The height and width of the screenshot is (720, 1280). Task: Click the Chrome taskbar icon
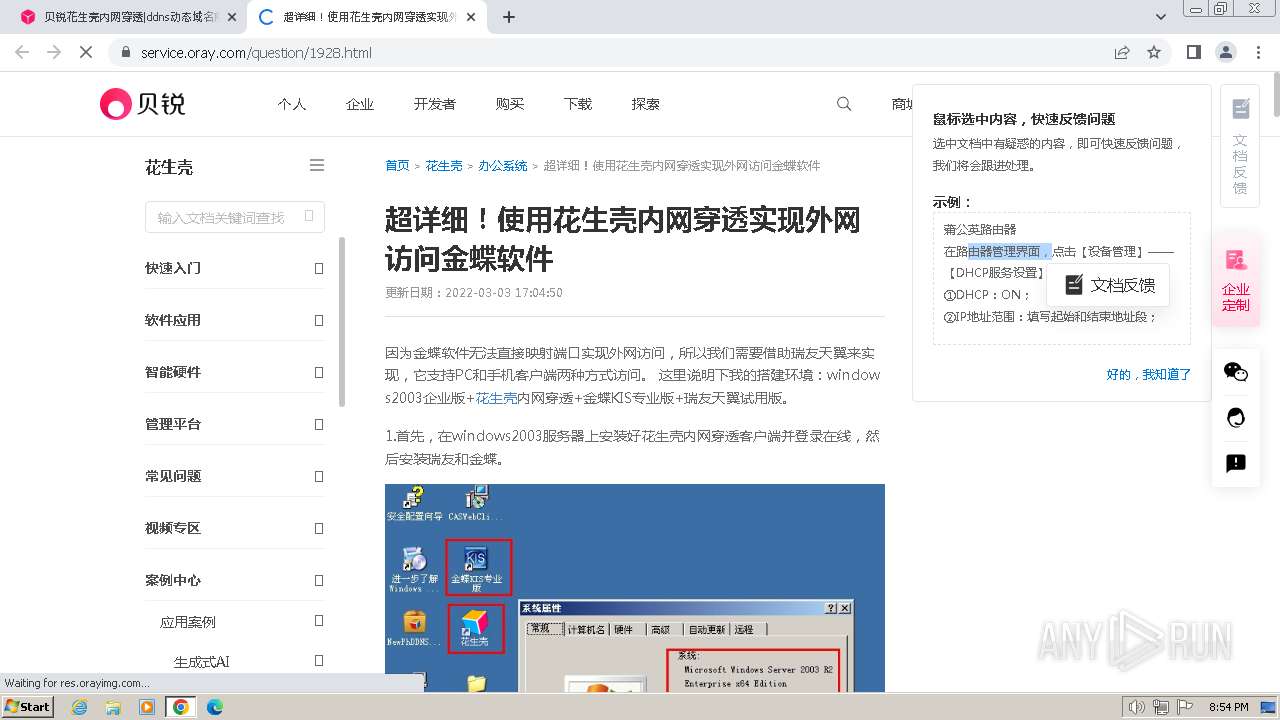(x=181, y=707)
